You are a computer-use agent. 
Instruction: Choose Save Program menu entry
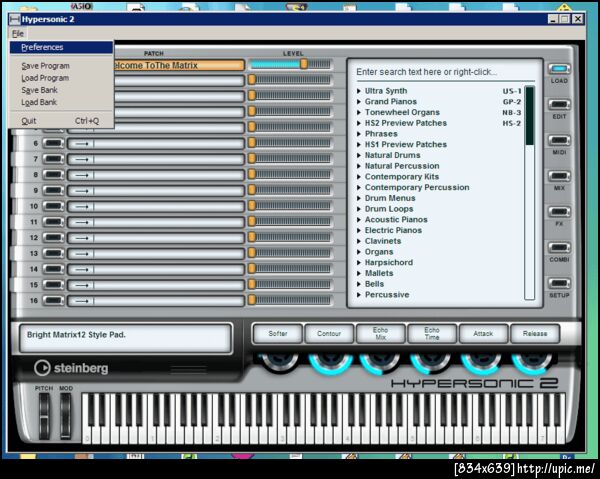point(61,66)
